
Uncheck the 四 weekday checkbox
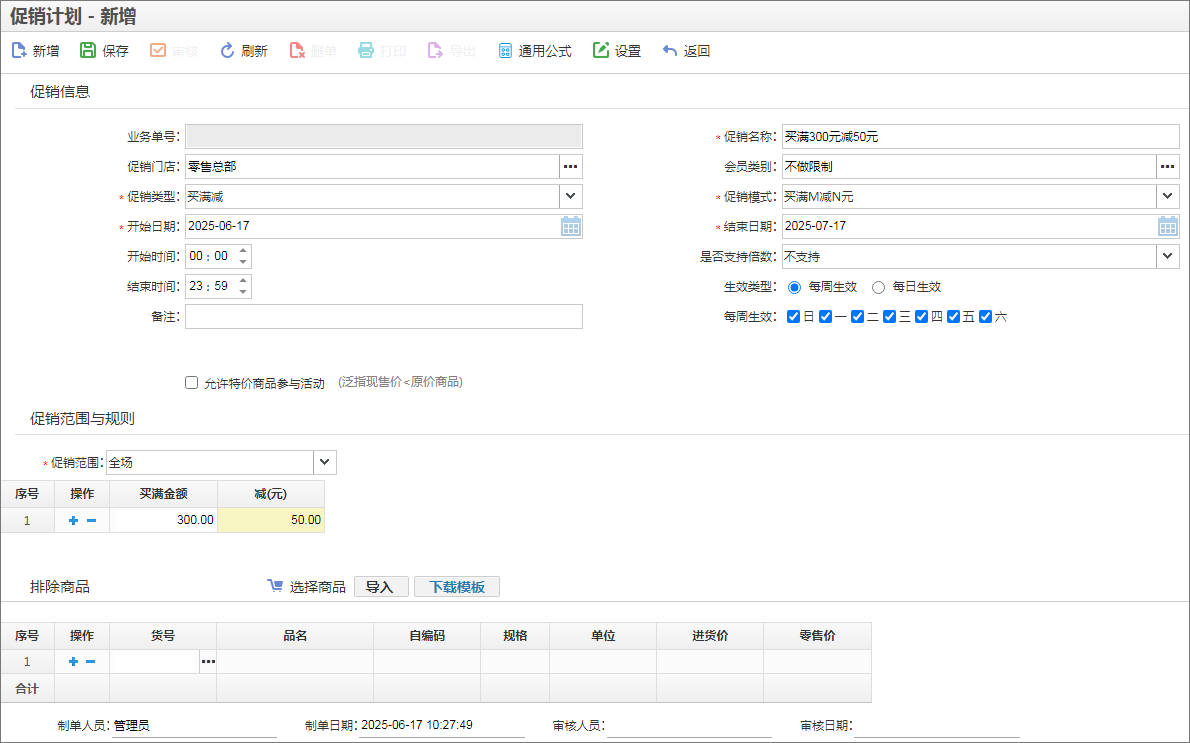click(x=921, y=316)
